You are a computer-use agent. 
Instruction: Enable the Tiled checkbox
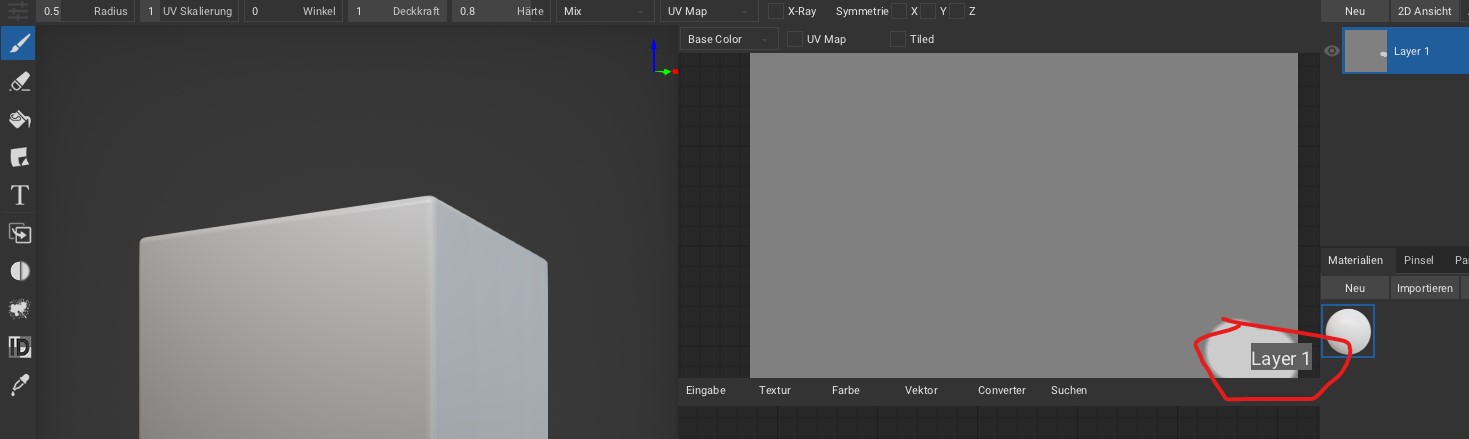[898, 39]
